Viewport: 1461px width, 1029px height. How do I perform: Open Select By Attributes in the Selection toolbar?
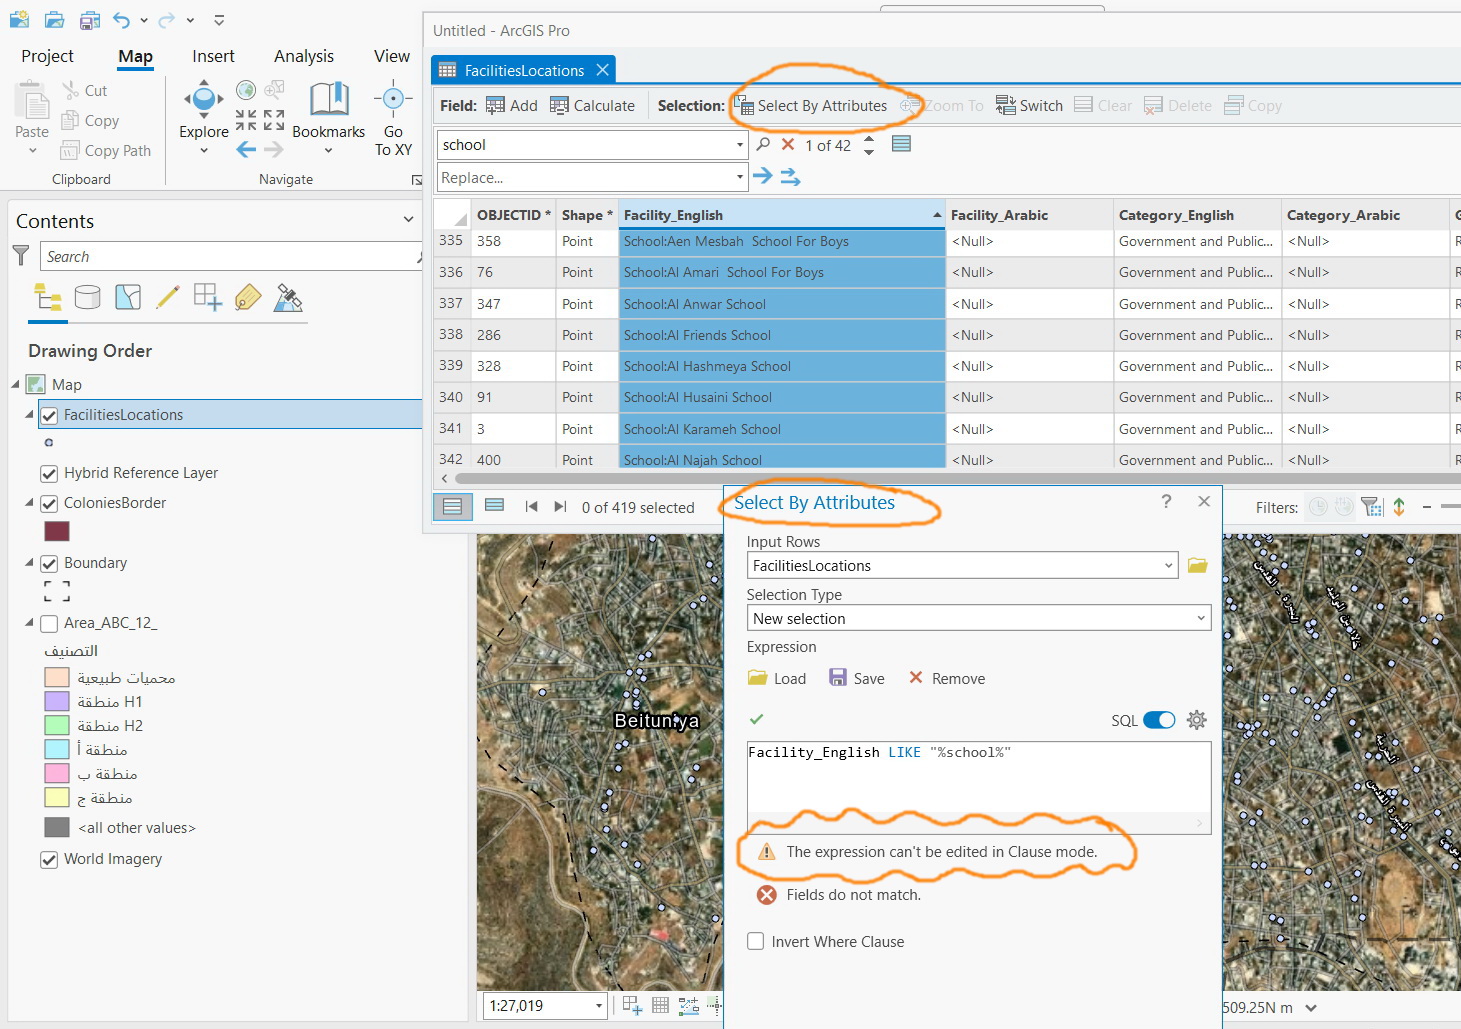click(x=820, y=105)
